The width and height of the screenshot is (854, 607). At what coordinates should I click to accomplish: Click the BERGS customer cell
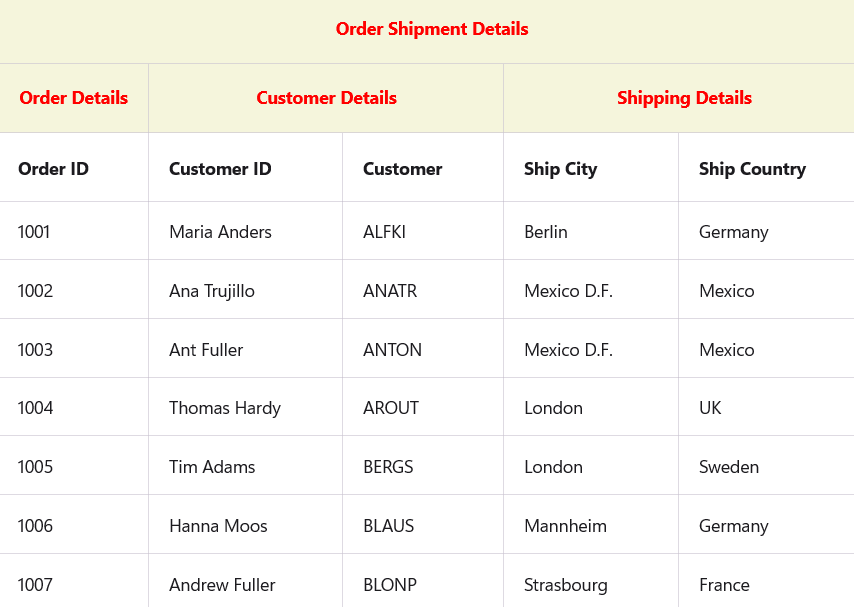[x=388, y=467]
